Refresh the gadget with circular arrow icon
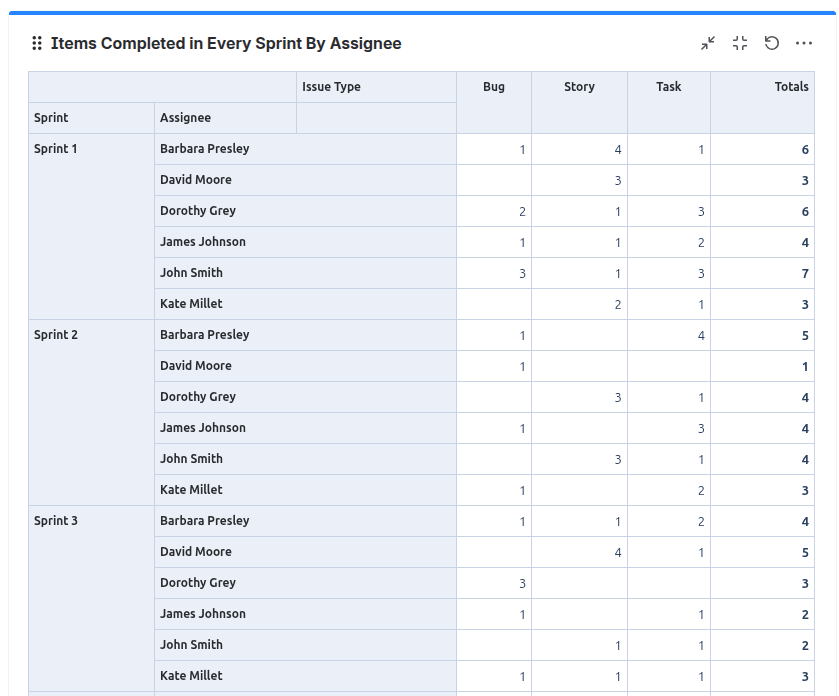Screen dimensions: 839x696 click(772, 43)
